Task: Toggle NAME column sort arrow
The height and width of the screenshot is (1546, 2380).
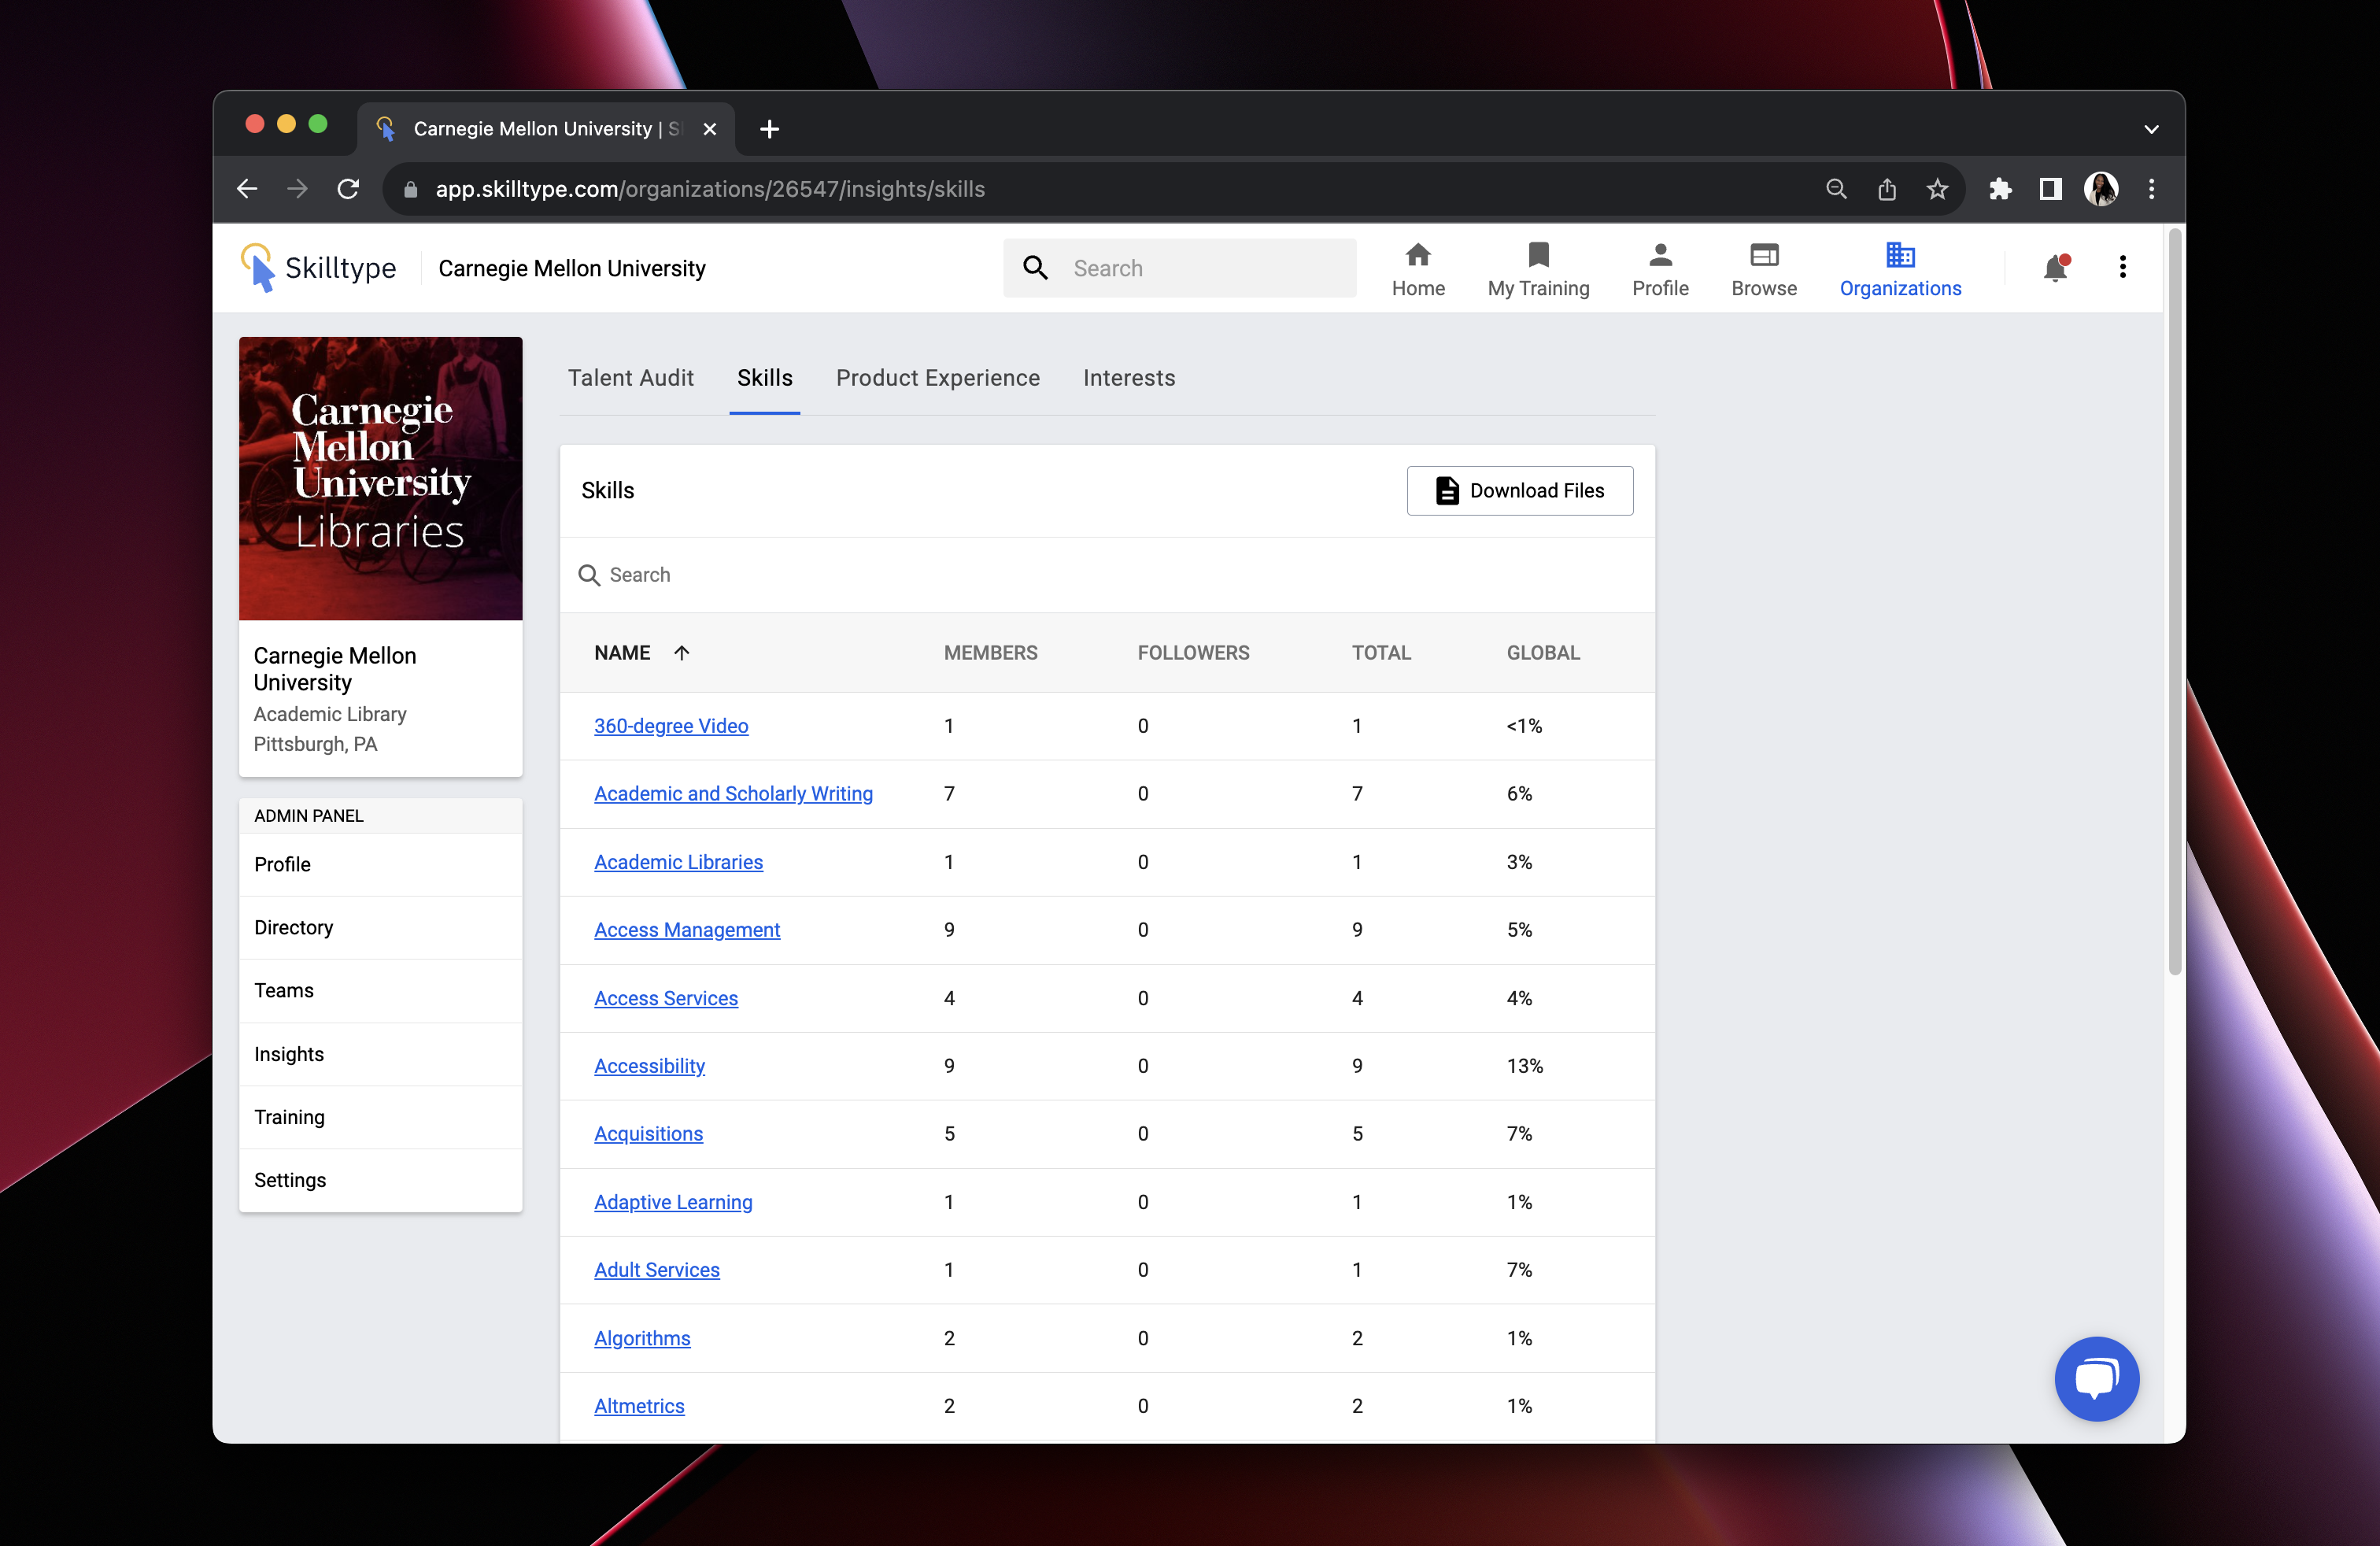Action: pos(682,653)
